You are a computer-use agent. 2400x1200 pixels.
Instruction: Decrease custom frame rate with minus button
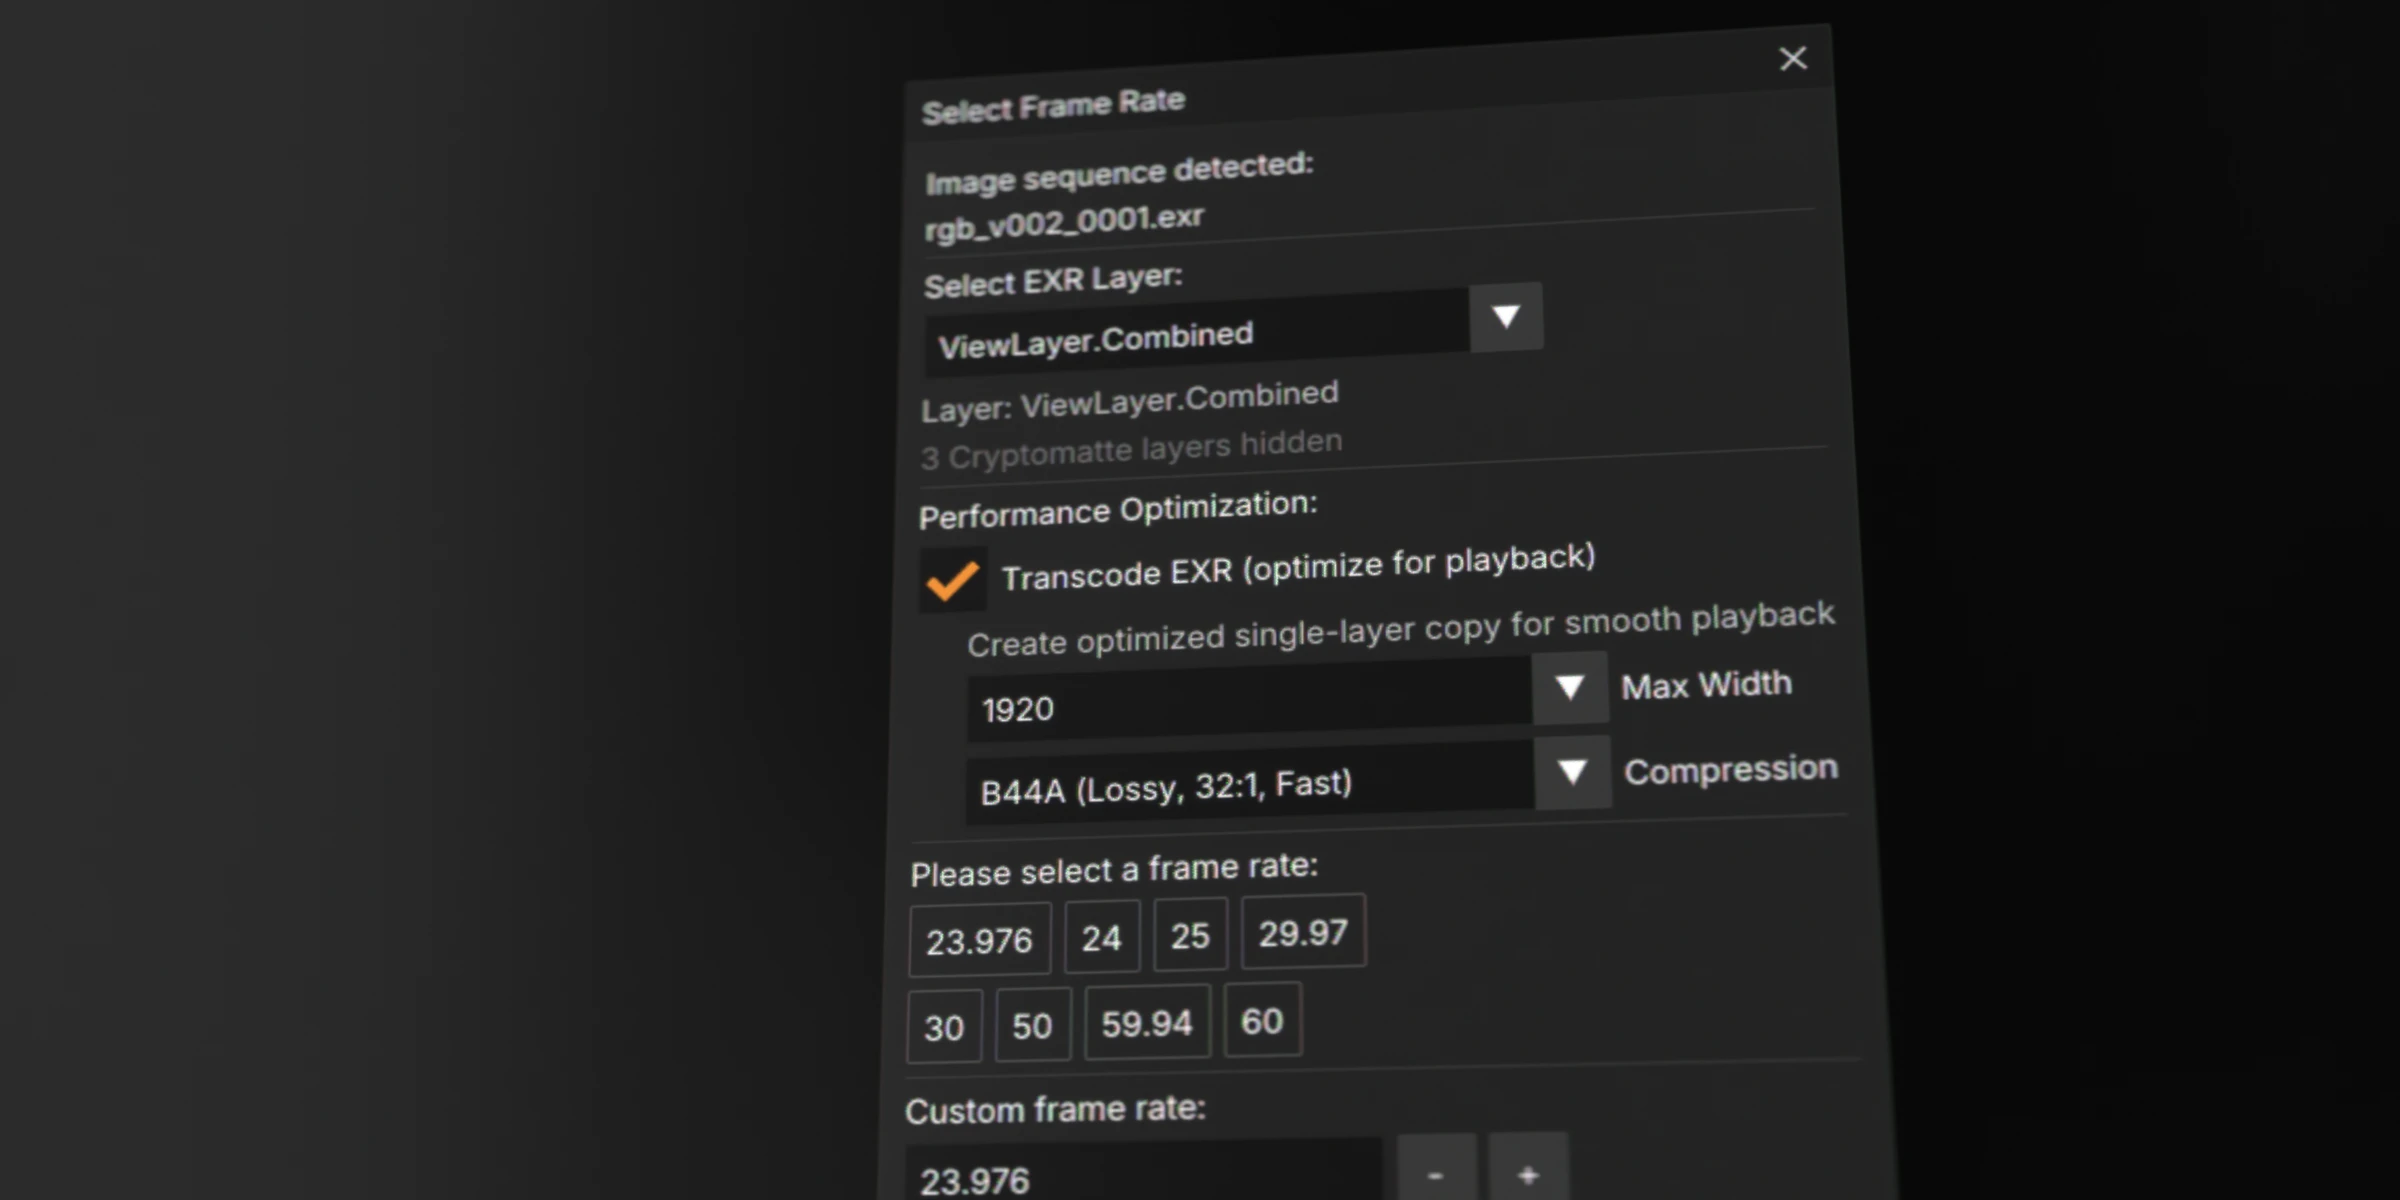tap(1436, 1173)
